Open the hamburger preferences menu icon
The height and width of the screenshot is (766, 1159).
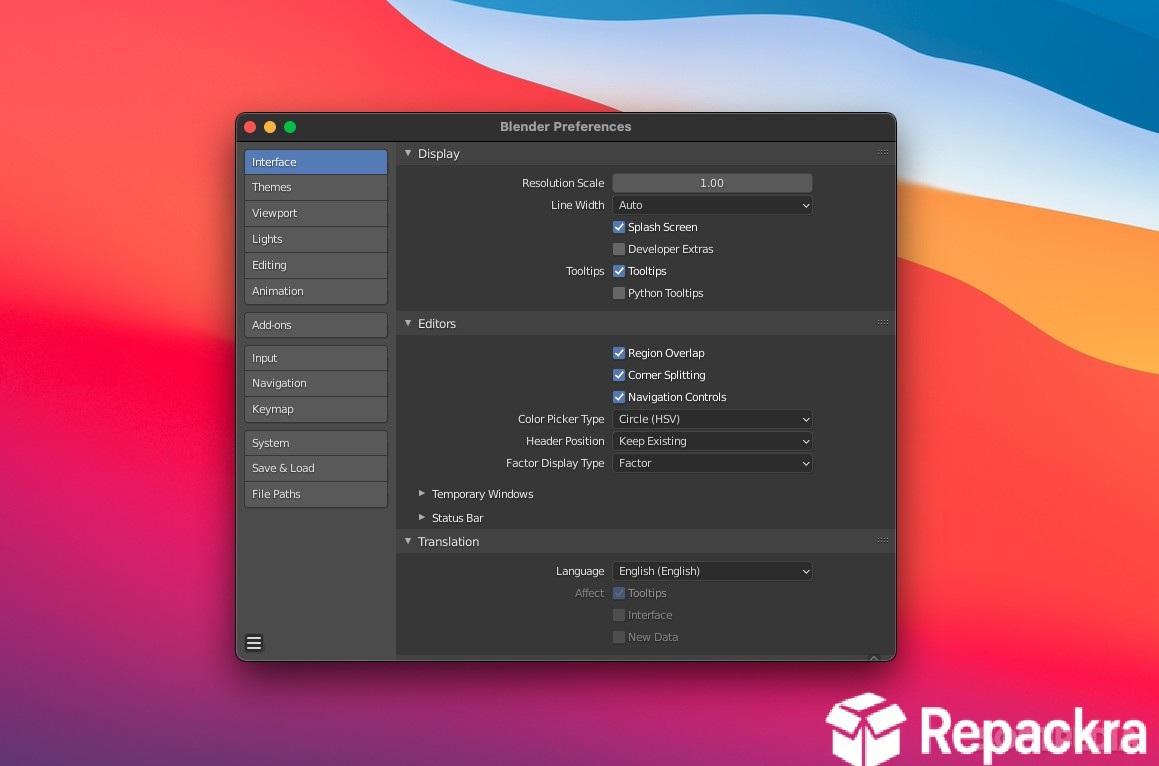pyautogui.click(x=254, y=643)
